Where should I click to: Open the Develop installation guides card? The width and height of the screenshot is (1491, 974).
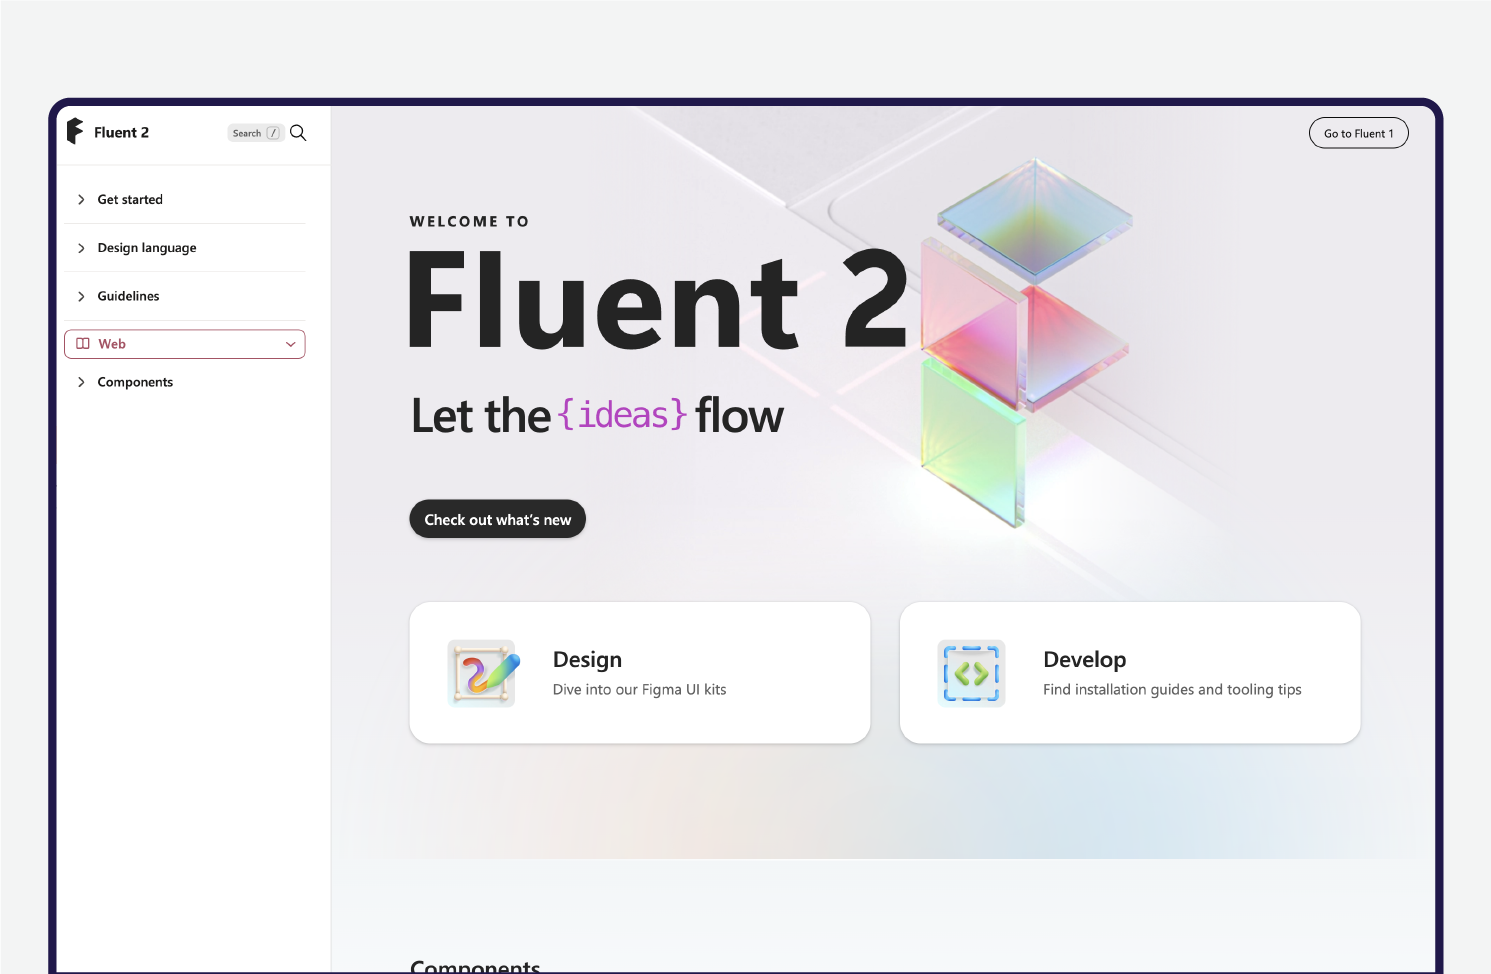tap(1130, 672)
